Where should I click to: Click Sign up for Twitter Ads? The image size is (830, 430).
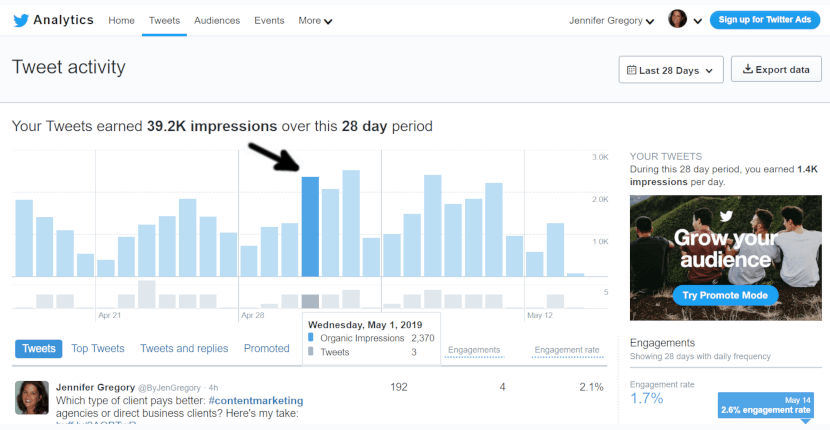(x=765, y=20)
